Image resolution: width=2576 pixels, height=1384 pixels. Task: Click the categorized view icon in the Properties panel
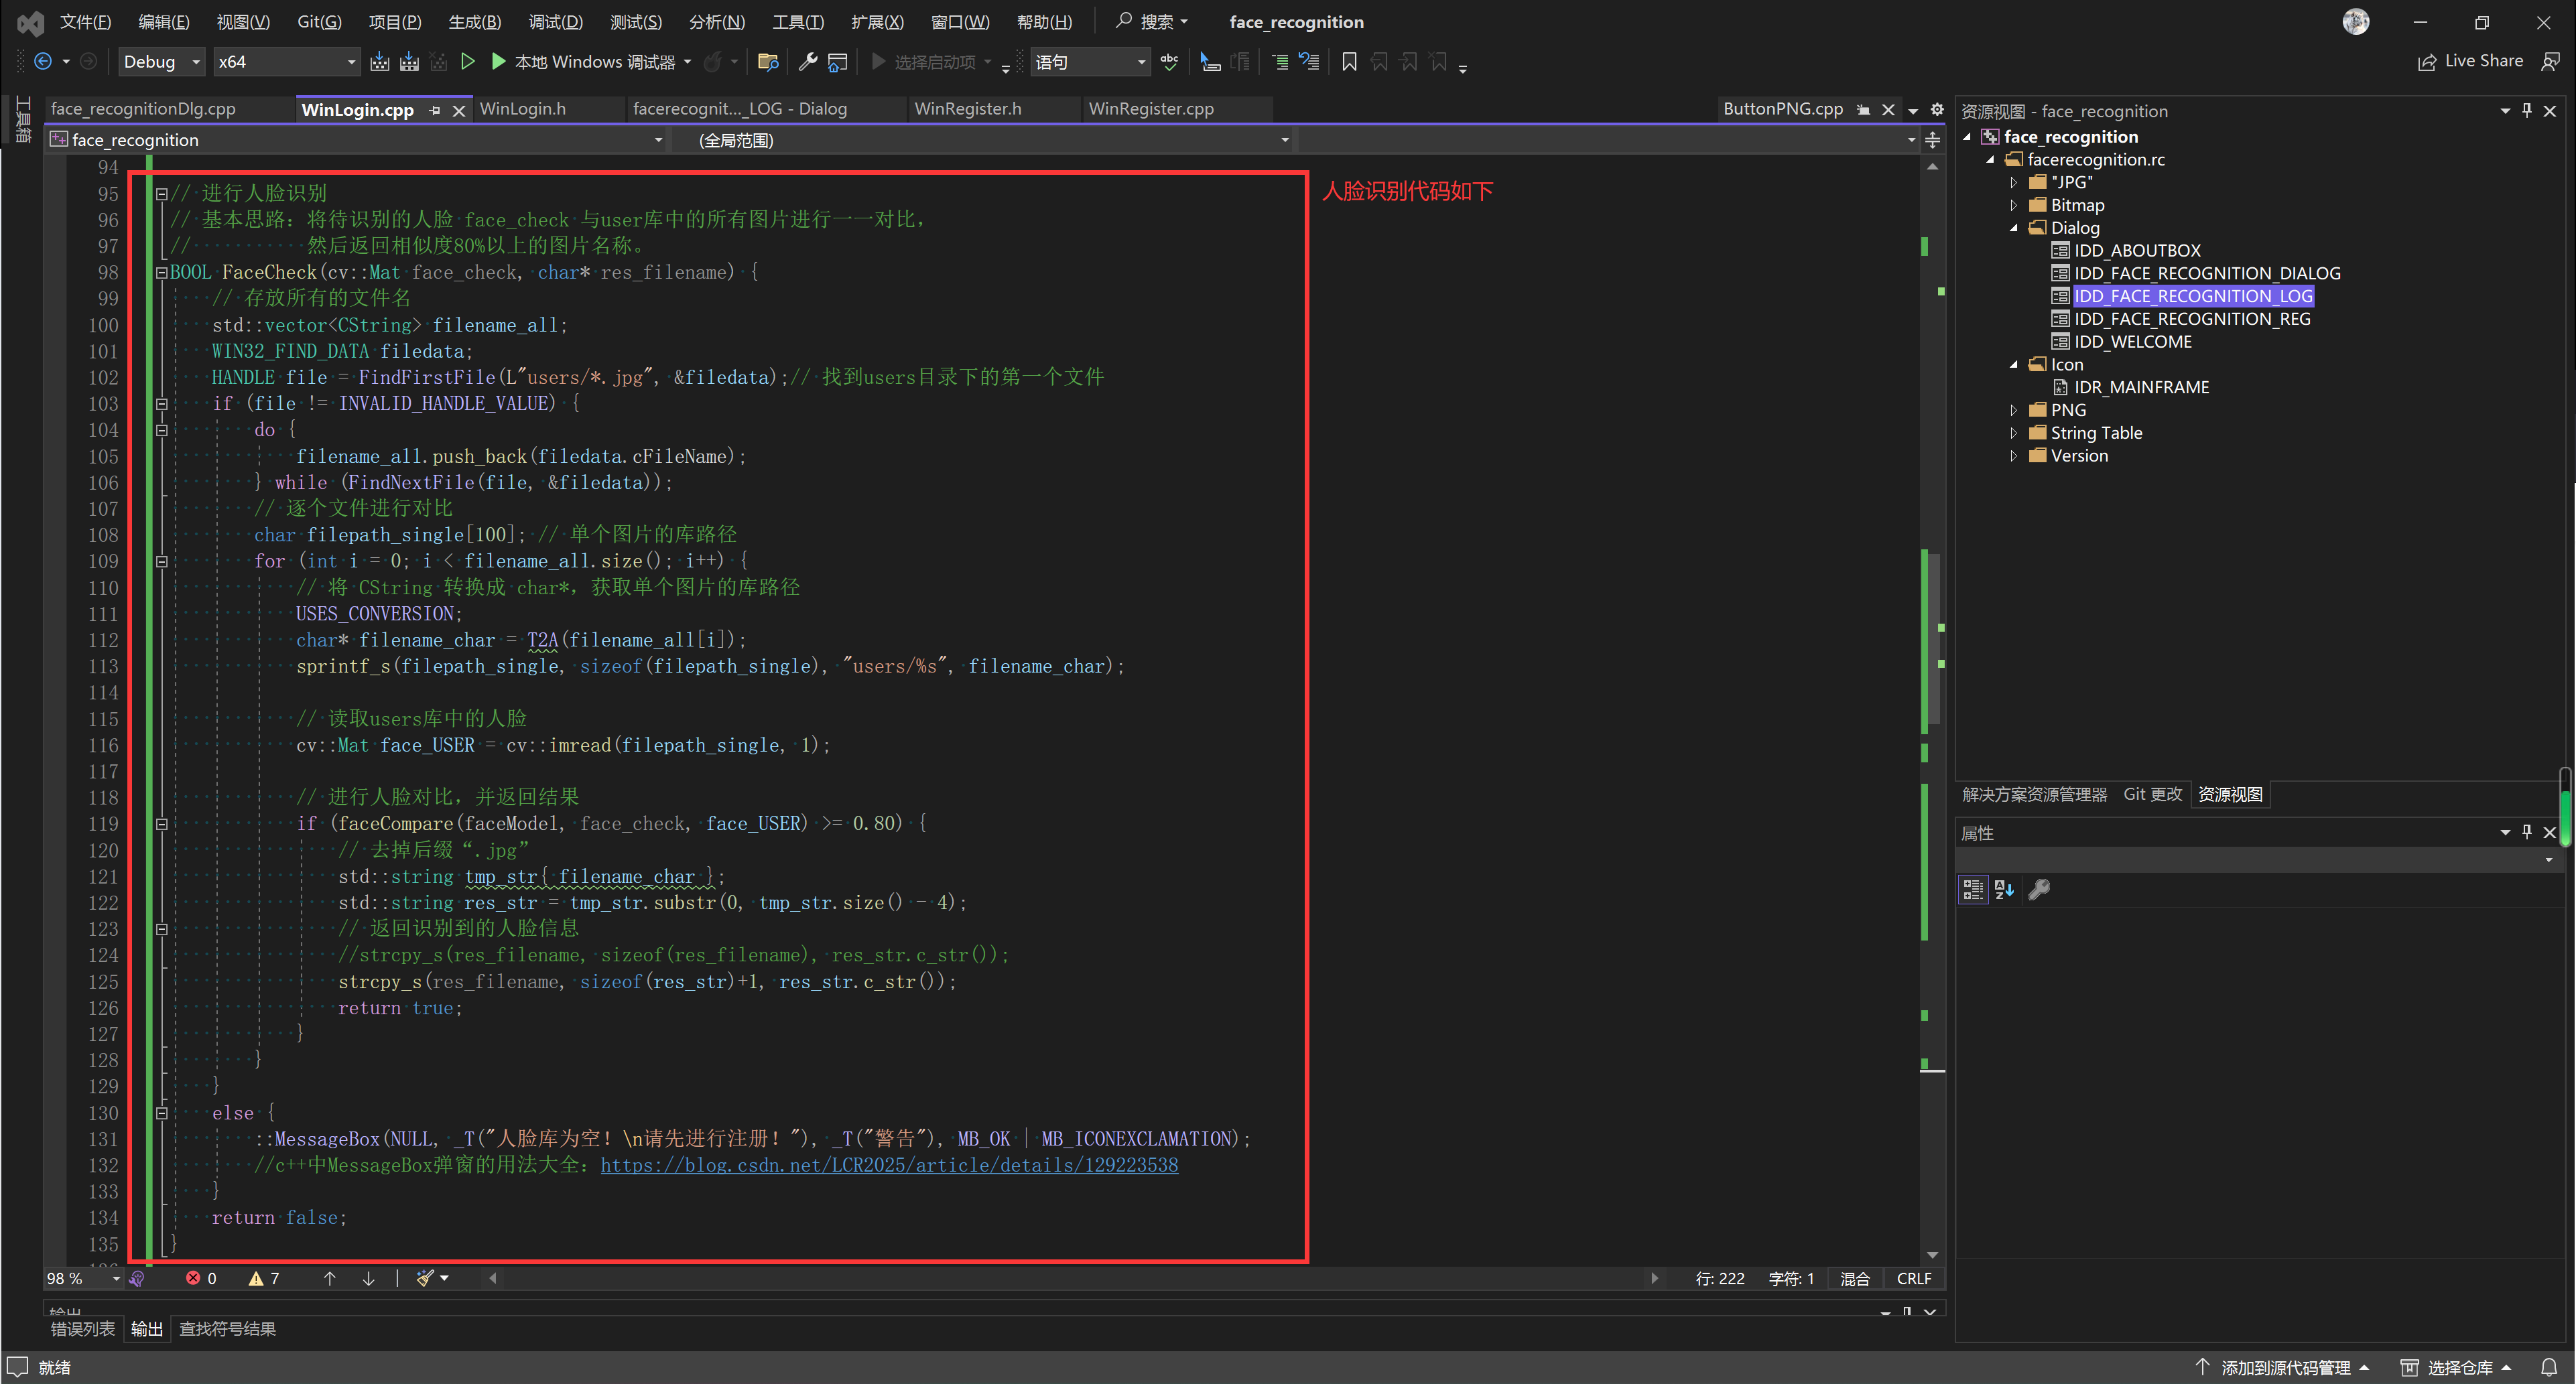1973,889
